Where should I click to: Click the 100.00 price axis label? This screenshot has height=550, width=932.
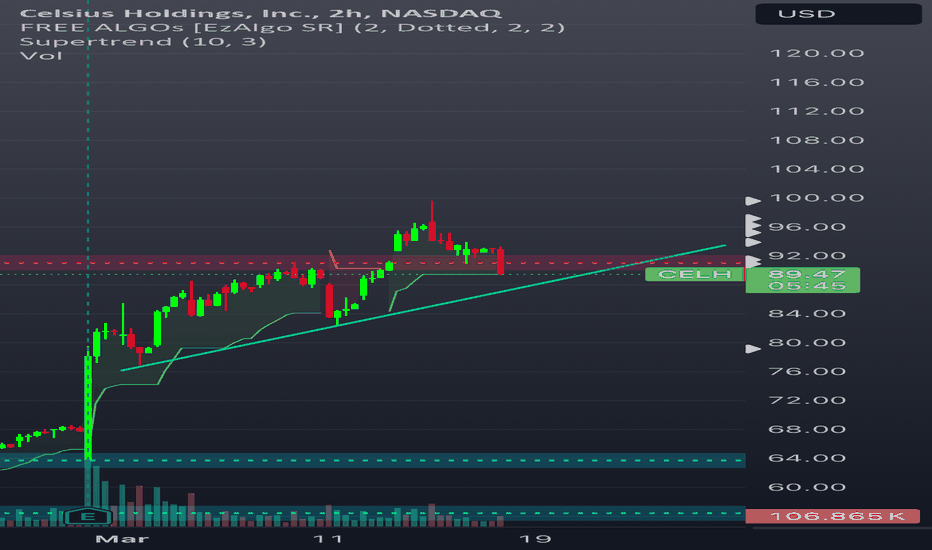[x=817, y=198]
